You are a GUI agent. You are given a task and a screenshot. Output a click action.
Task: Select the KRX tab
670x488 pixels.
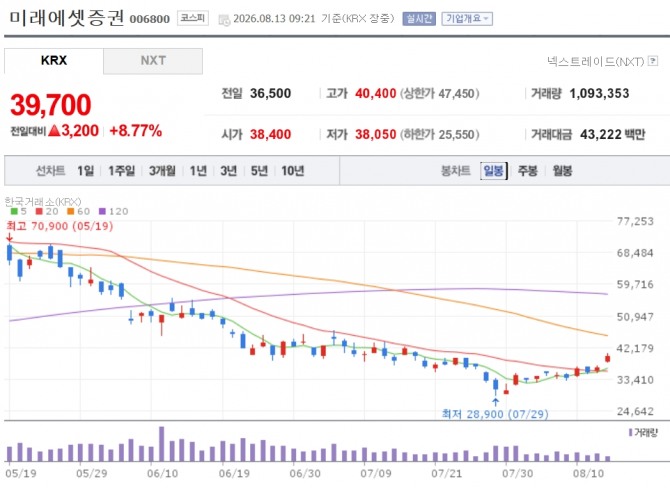coord(54,61)
